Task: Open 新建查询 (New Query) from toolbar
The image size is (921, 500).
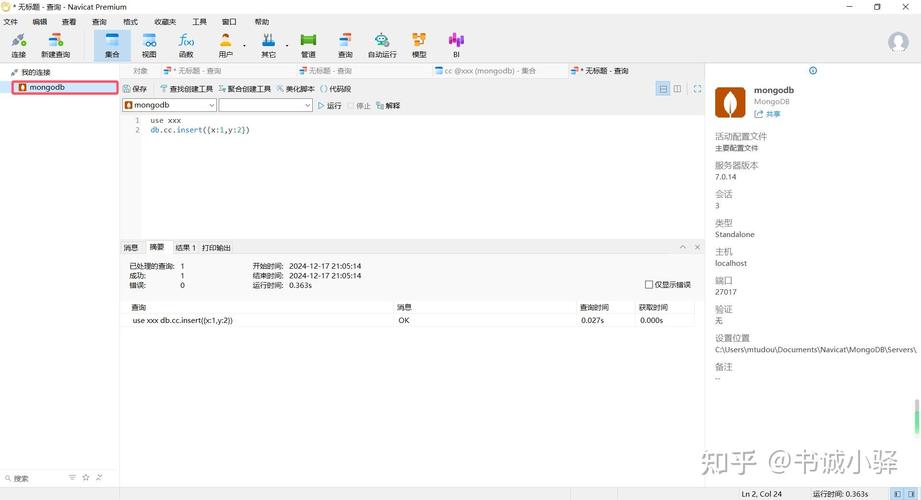Action: [55, 45]
